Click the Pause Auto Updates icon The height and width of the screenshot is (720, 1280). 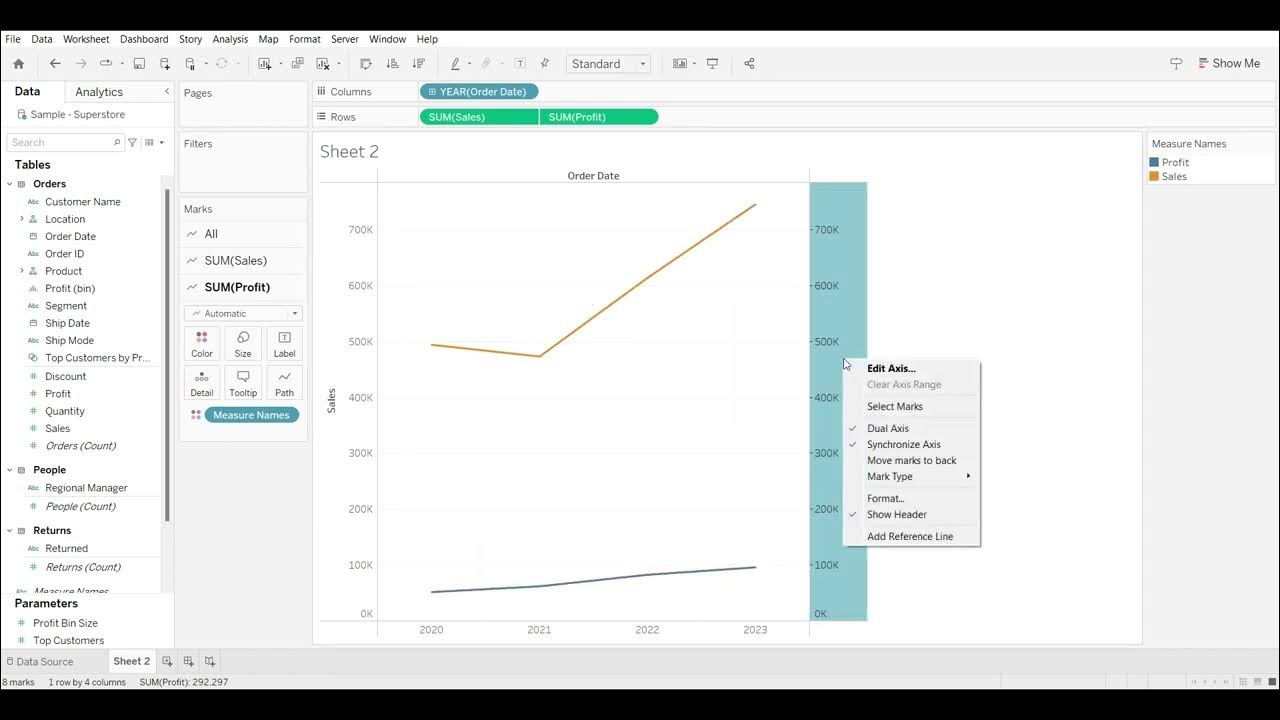(x=190, y=64)
